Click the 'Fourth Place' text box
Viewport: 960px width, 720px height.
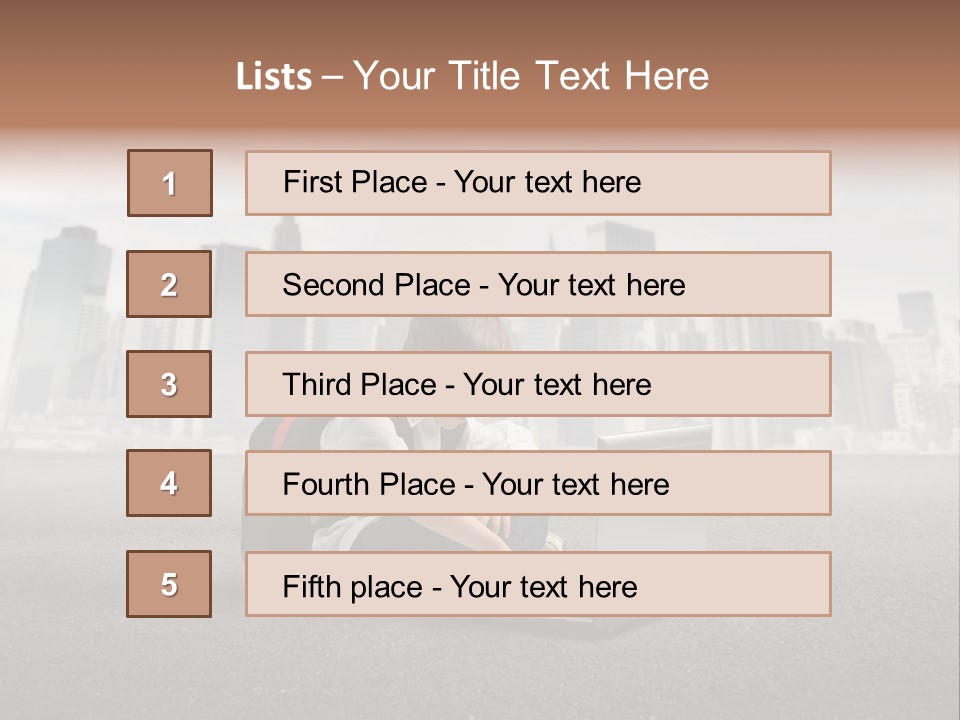[538, 483]
